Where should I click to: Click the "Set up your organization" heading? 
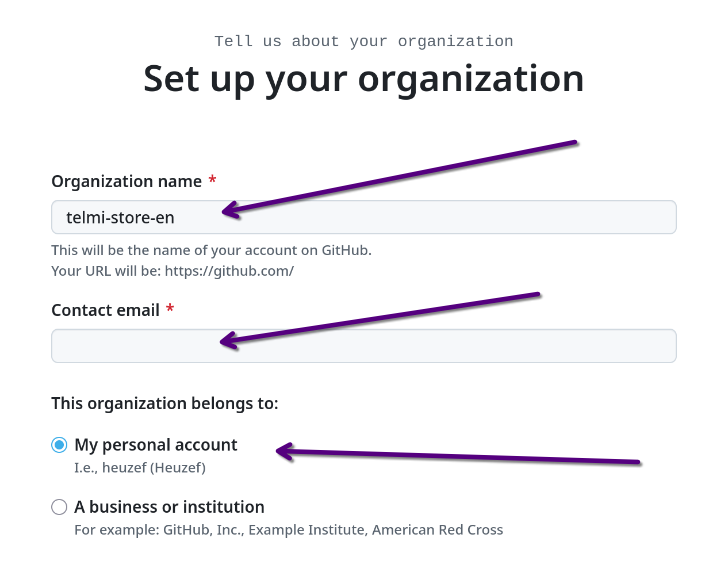tap(363, 78)
